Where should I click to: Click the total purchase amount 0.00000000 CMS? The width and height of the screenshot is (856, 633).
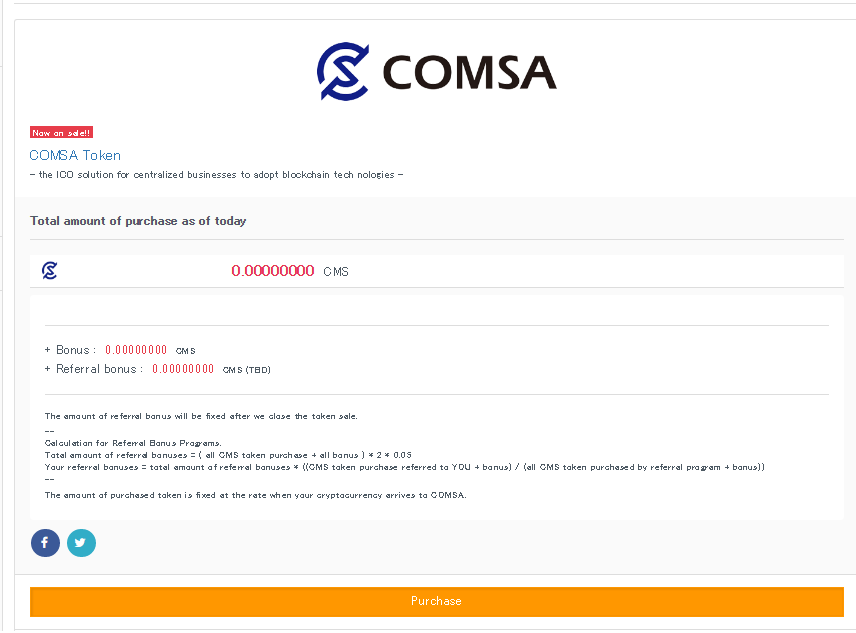coord(273,271)
